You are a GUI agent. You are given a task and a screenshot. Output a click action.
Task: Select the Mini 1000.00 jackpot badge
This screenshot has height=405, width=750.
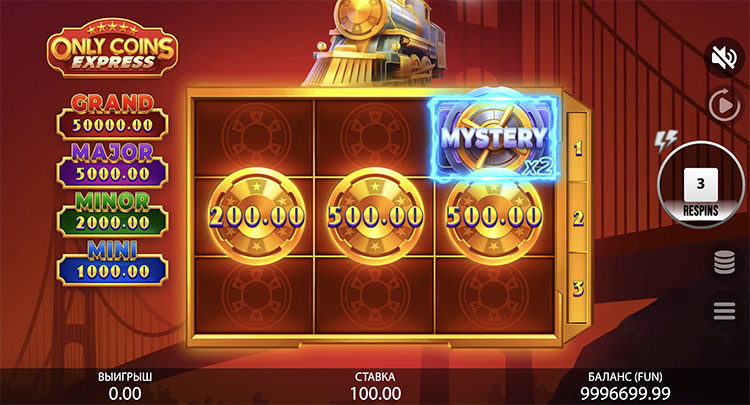tap(113, 263)
